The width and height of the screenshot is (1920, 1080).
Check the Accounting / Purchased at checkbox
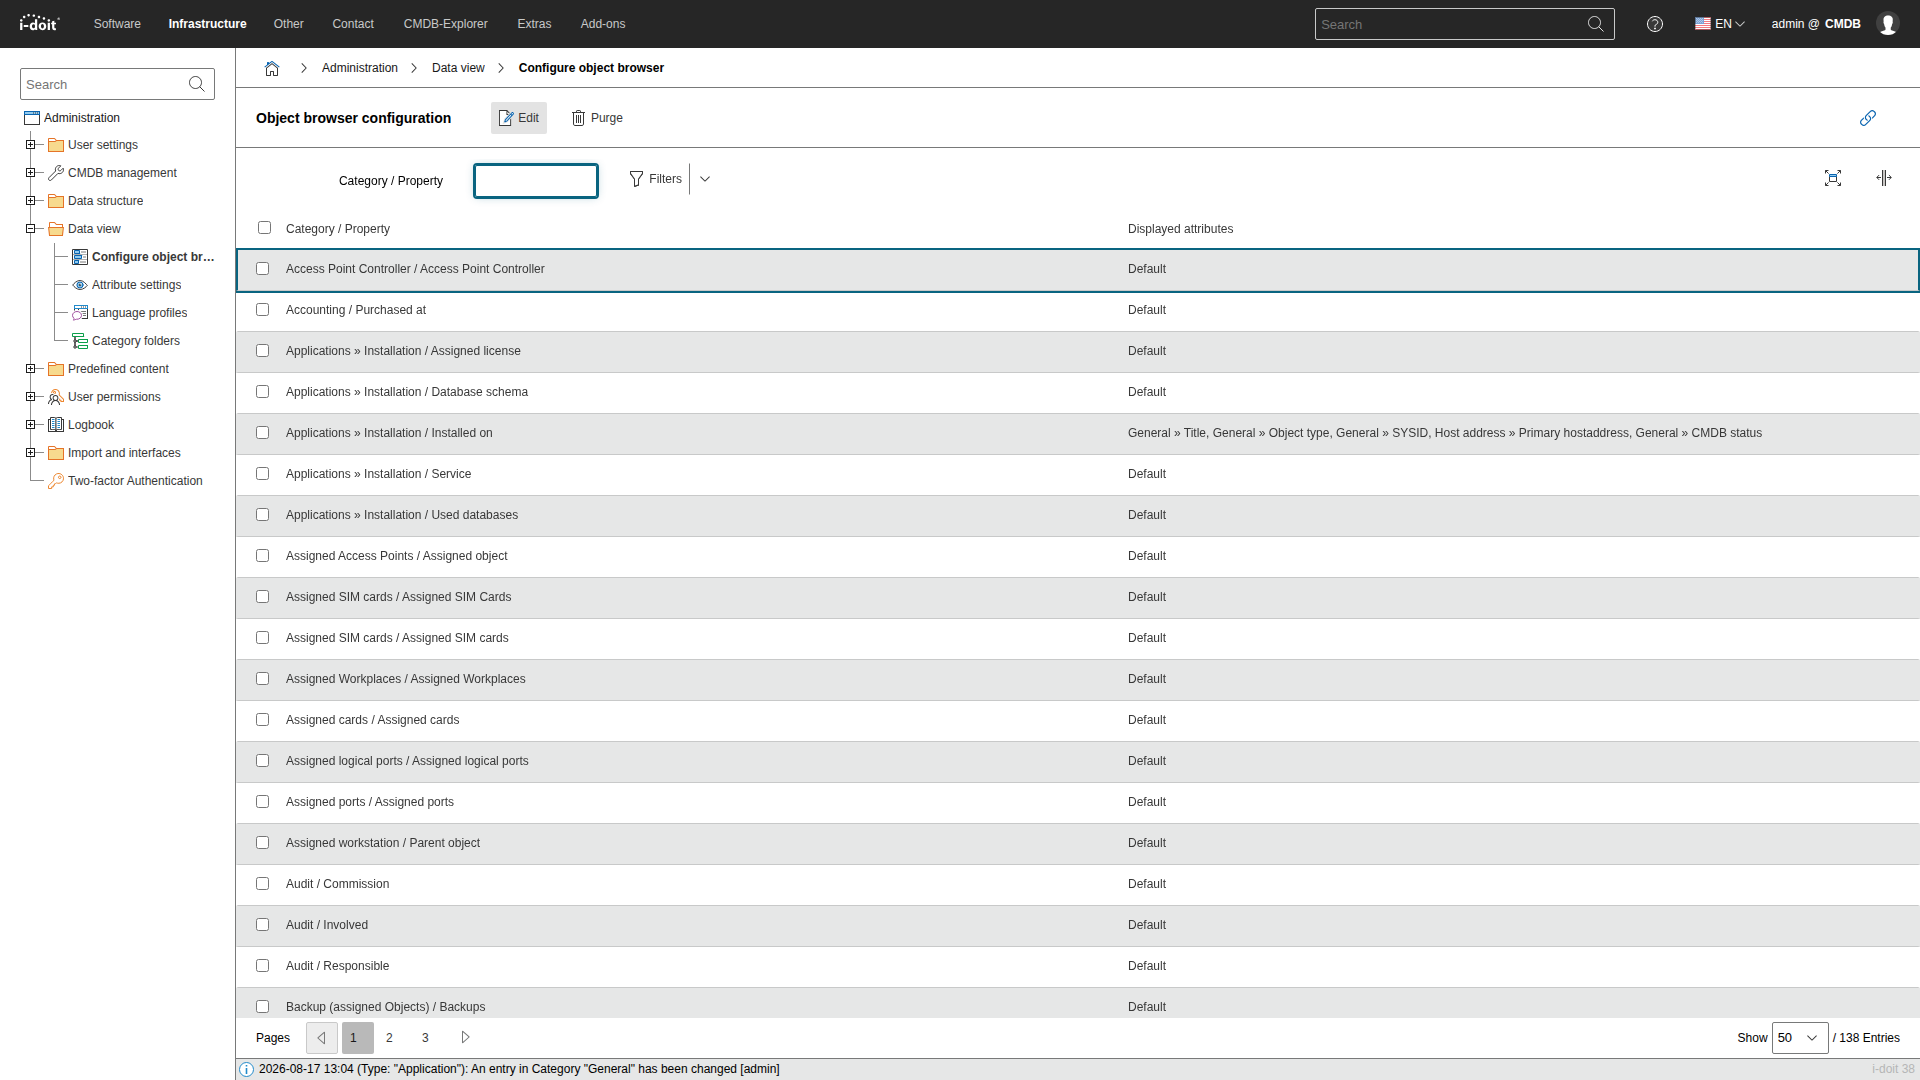click(x=262, y=310)
